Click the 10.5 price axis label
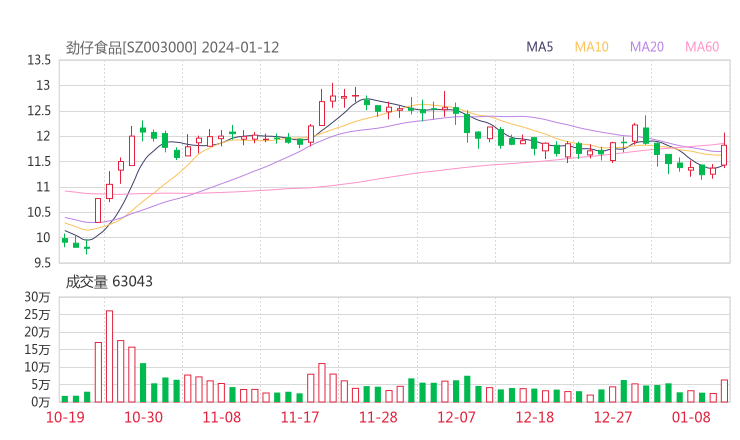 tap(39, 212)
